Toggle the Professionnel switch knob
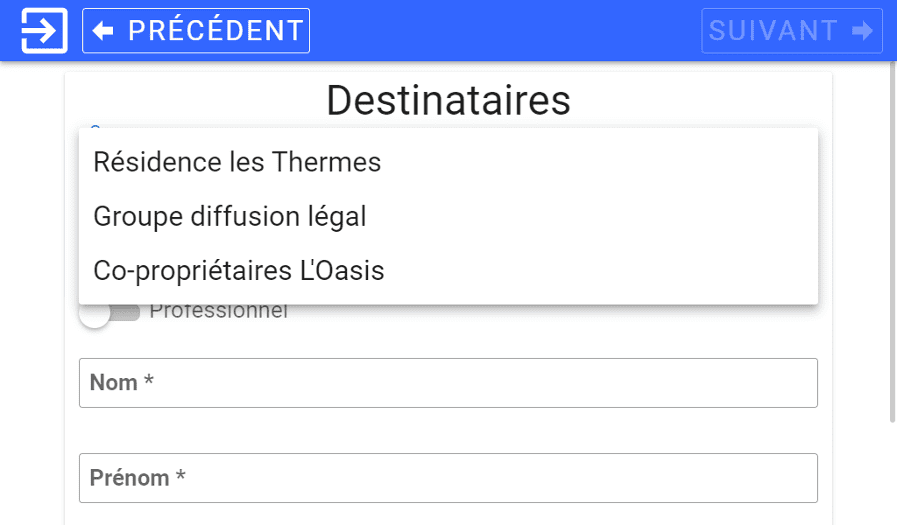Screen dimensions: 898x526 point(94,313)
